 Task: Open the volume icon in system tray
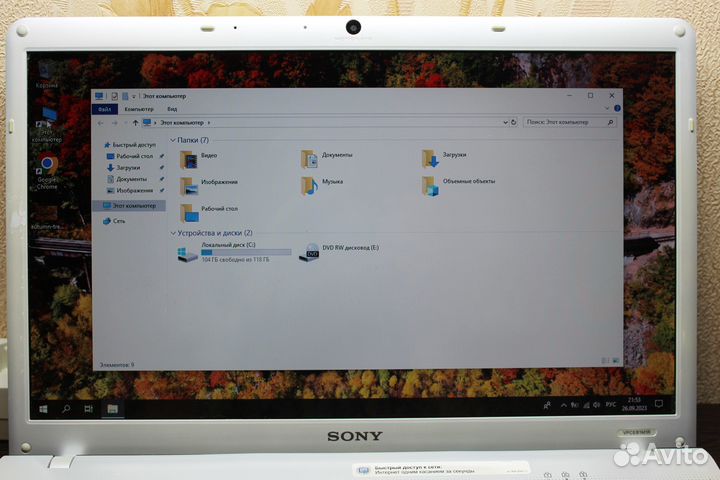596,405
